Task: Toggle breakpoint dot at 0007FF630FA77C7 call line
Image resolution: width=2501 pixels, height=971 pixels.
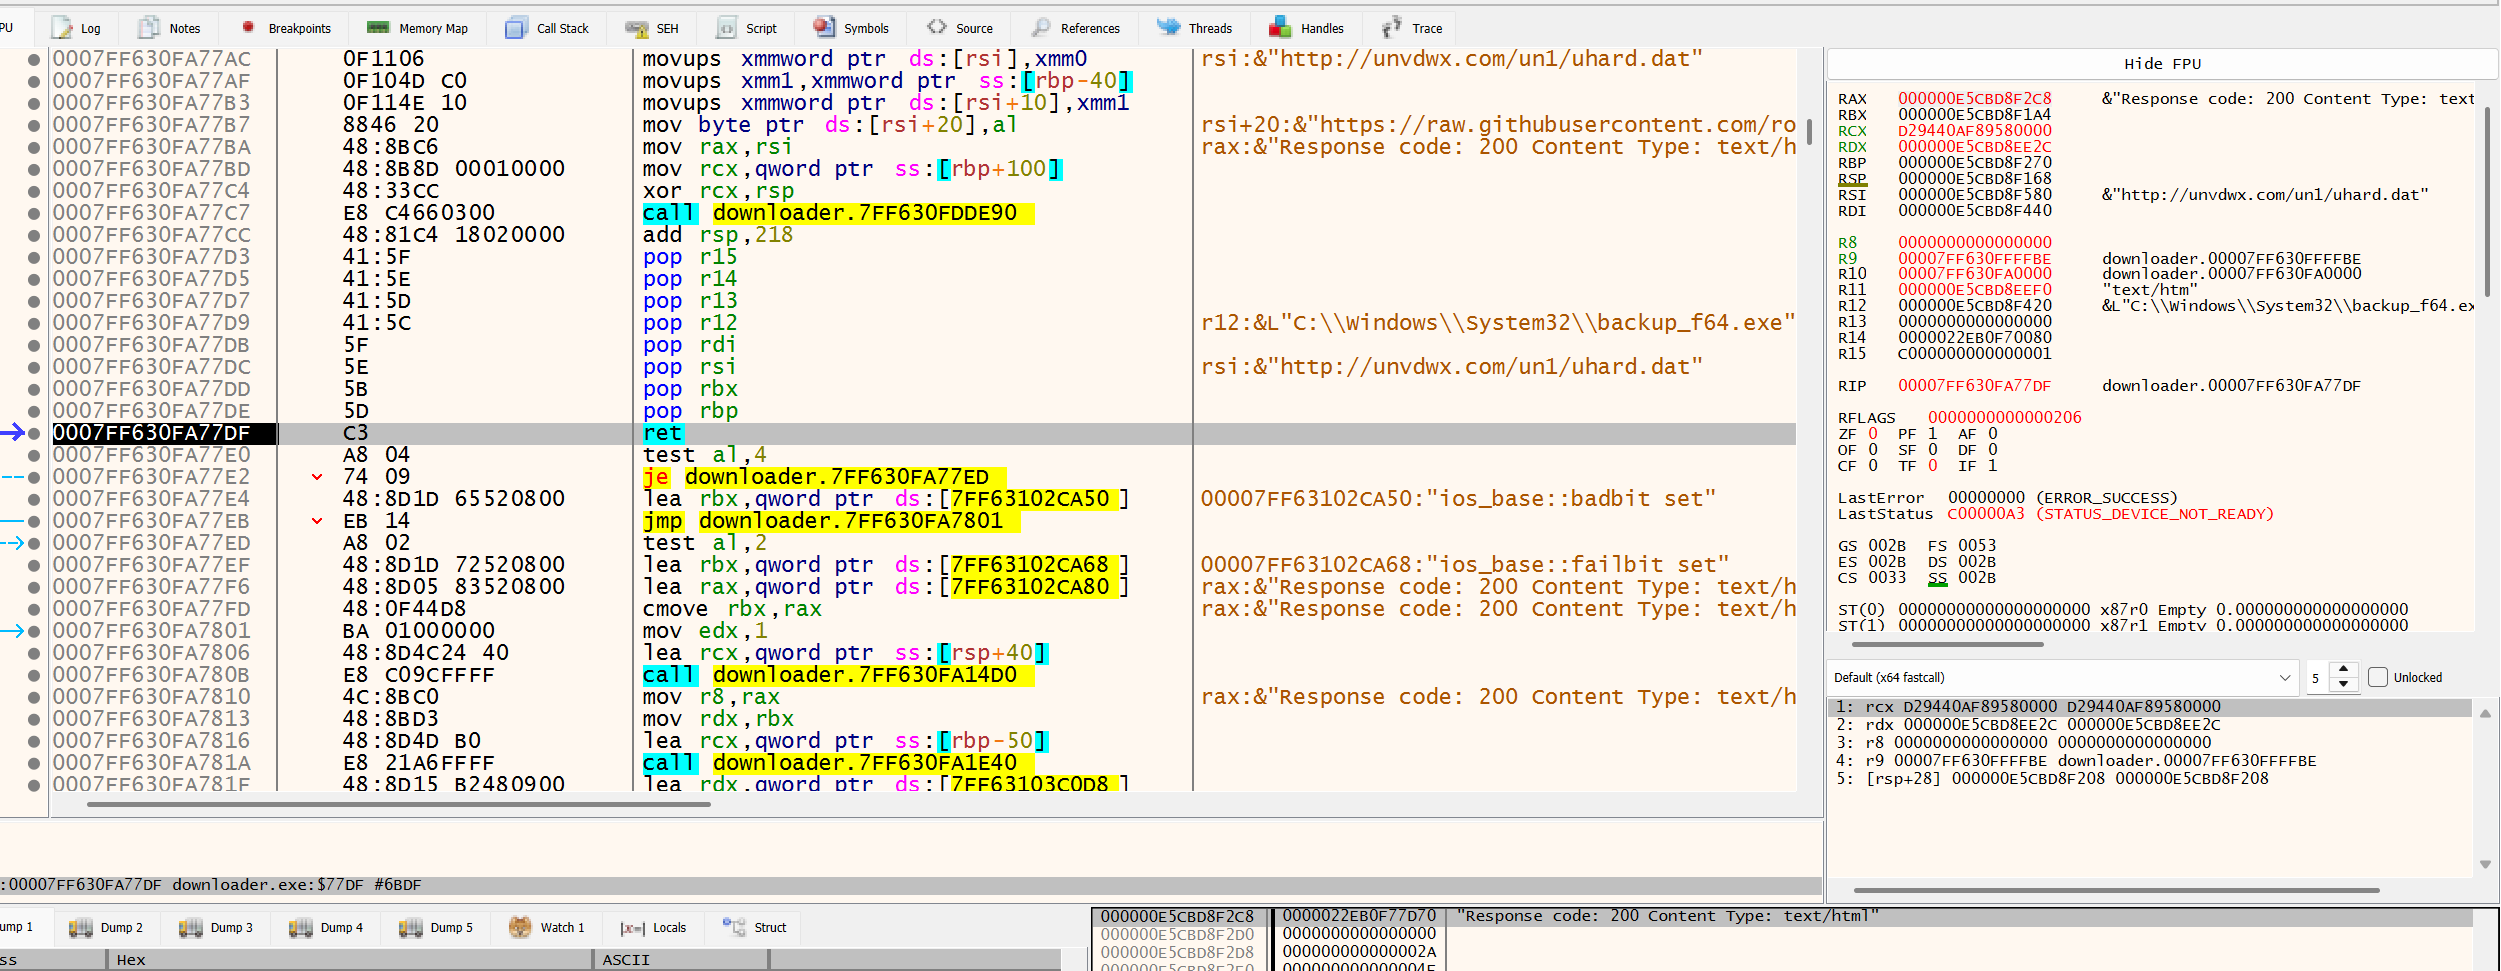Action: [x=34, y=213]
